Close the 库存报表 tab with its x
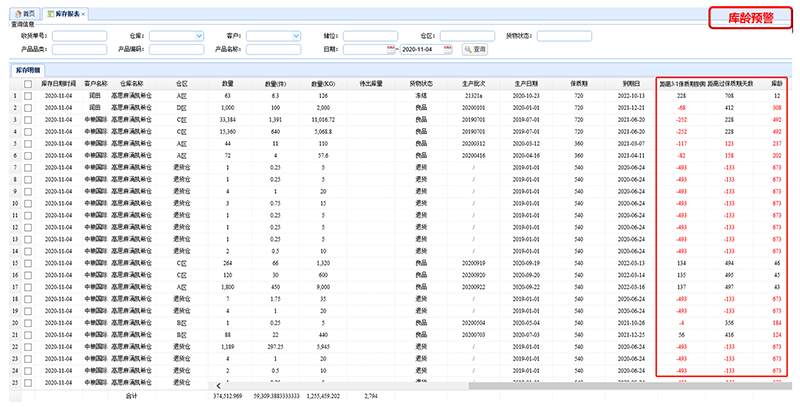 [83, 14]
